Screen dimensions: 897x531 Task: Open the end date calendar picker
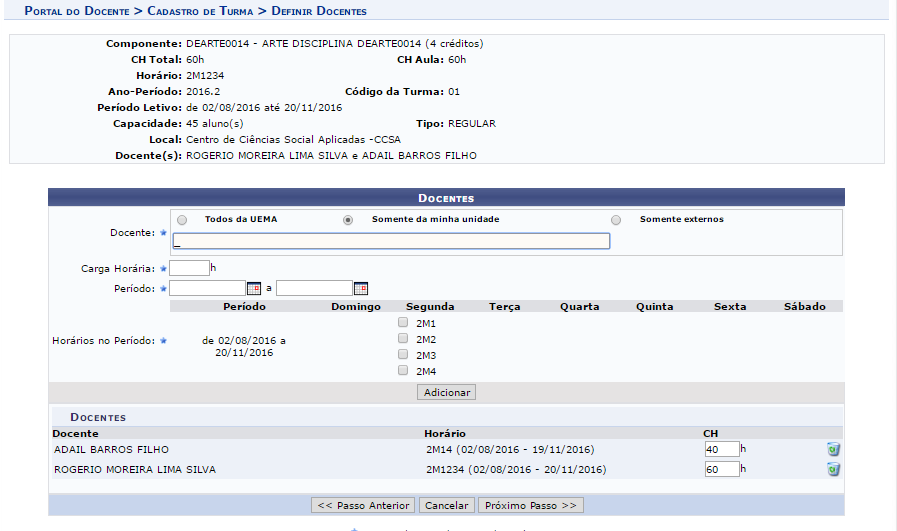(x=361, y=288)
